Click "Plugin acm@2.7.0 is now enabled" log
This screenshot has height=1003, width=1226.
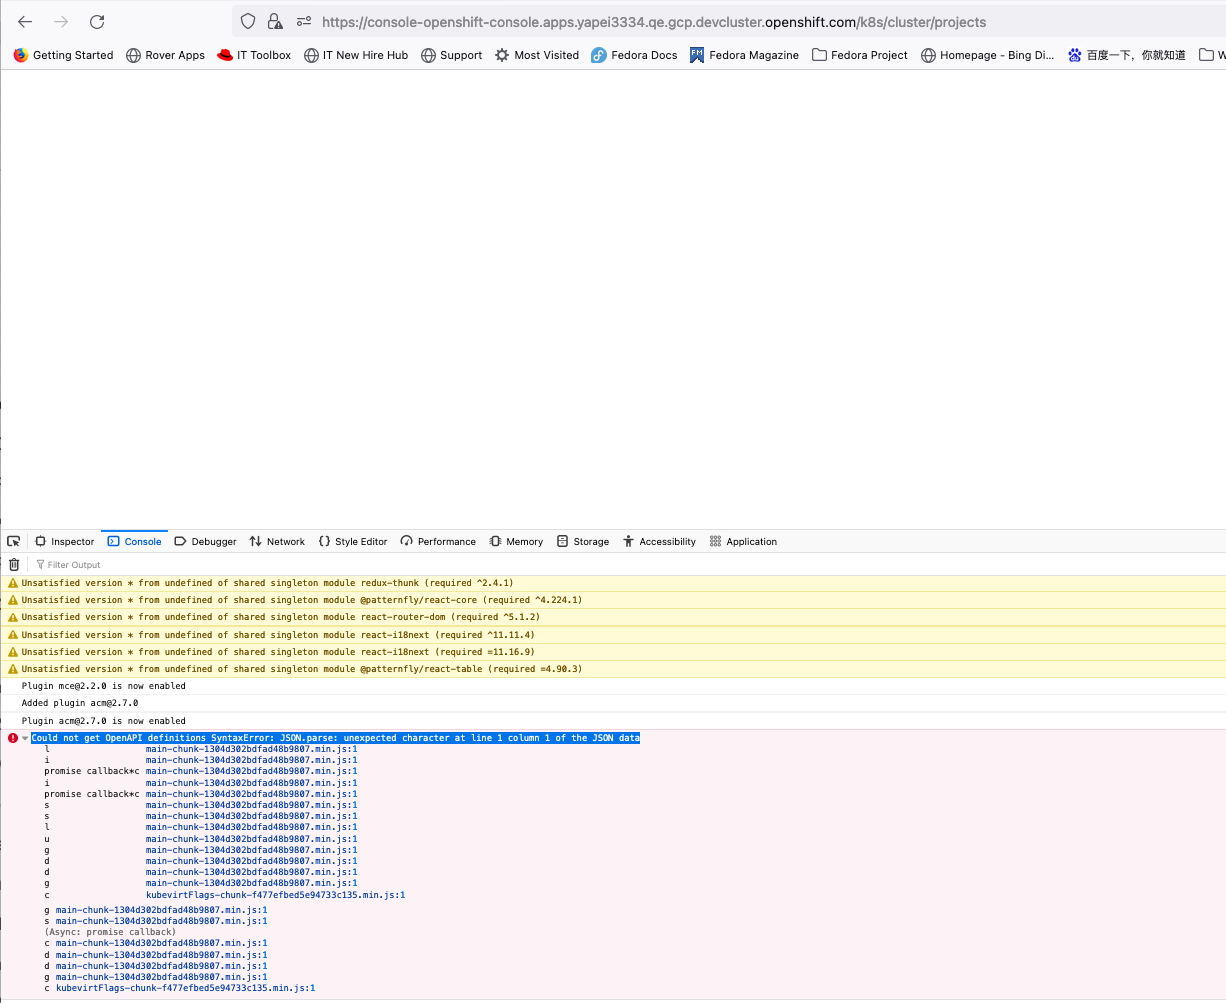[104, 721]
